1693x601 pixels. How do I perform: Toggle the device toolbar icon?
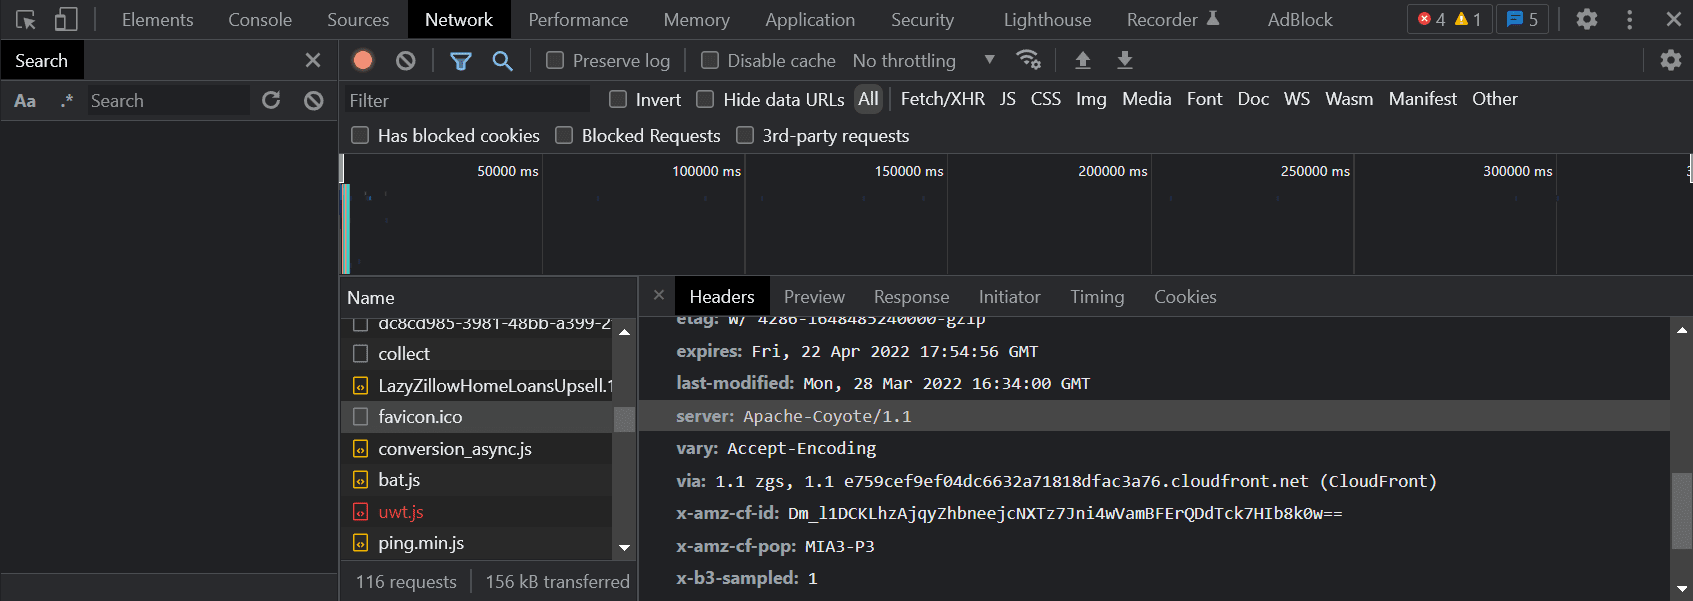[x=66, y=20]
